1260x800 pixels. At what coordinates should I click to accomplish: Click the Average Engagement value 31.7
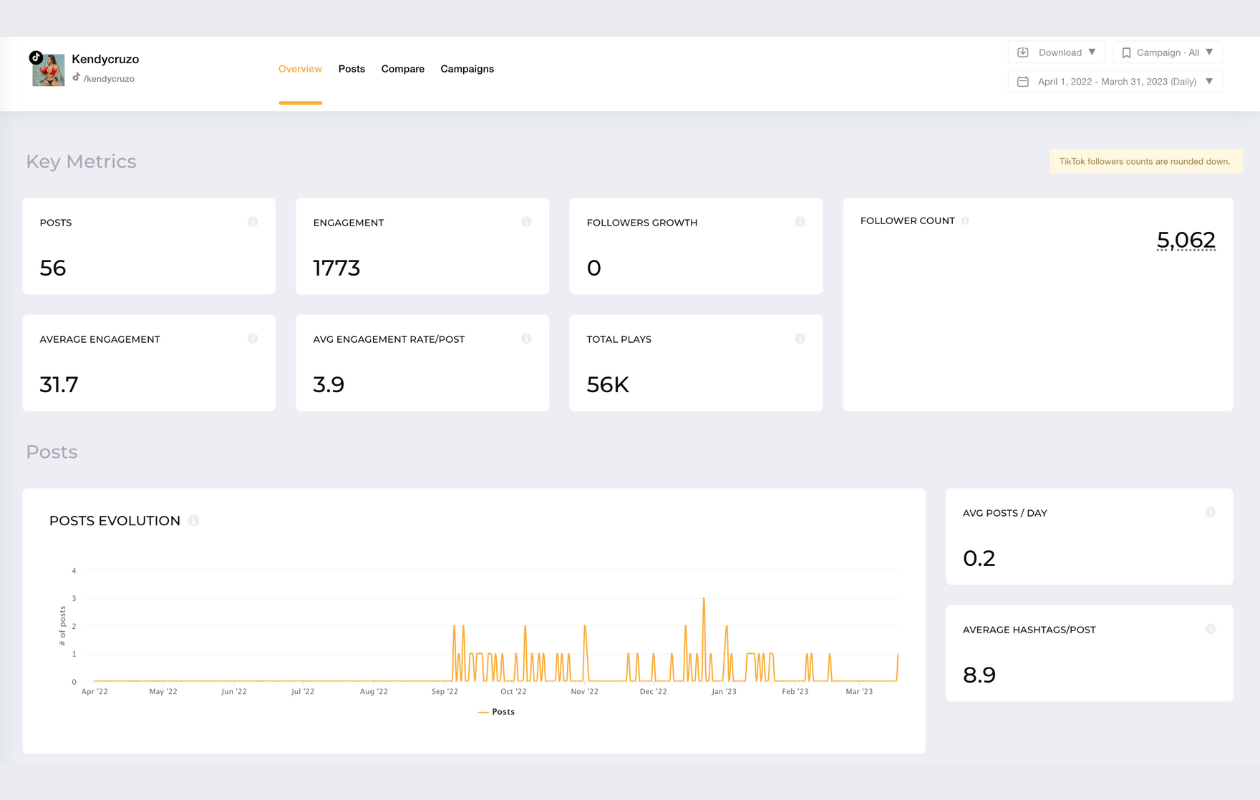tap(59, 385)
